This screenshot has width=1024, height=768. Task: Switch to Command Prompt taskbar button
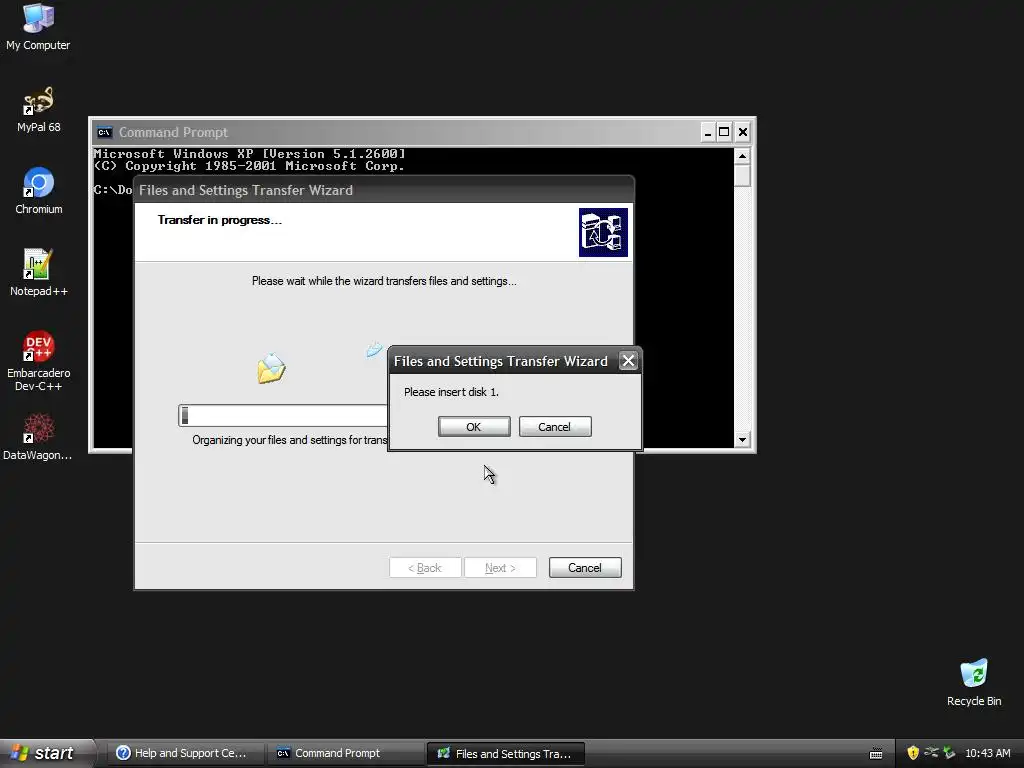[344, 753]
